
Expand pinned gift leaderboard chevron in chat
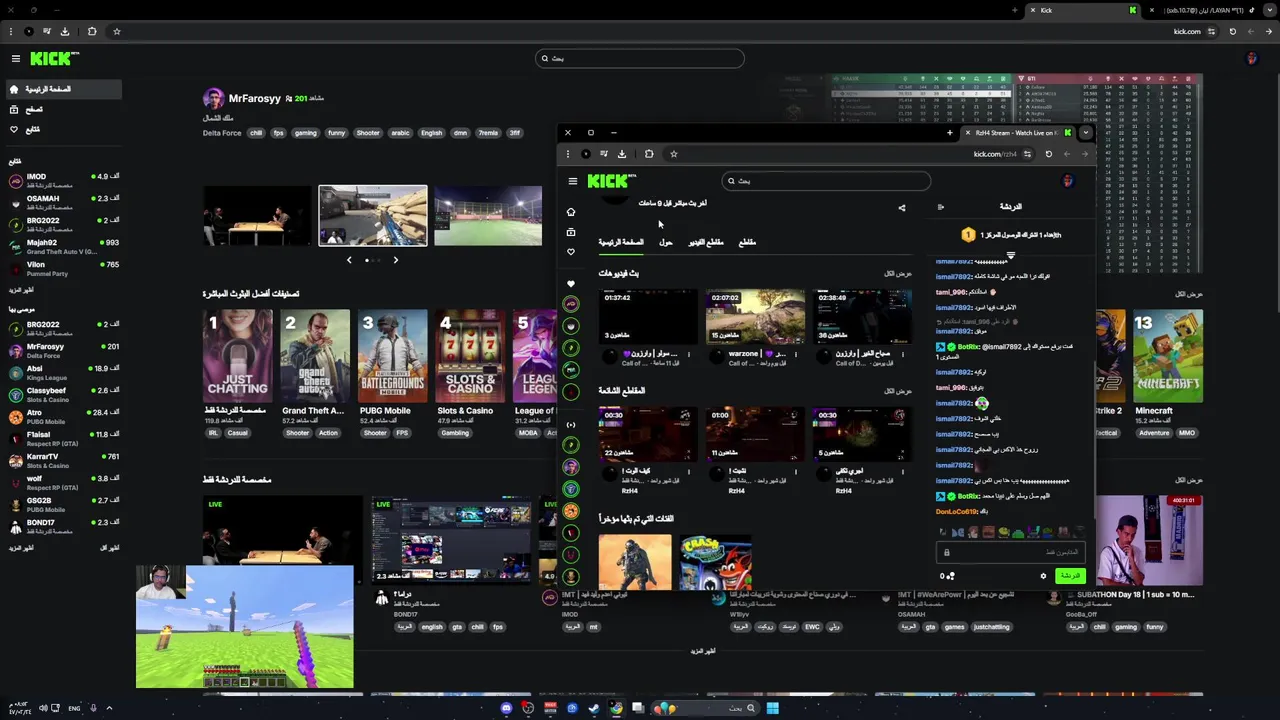[x=1010, y=256]
